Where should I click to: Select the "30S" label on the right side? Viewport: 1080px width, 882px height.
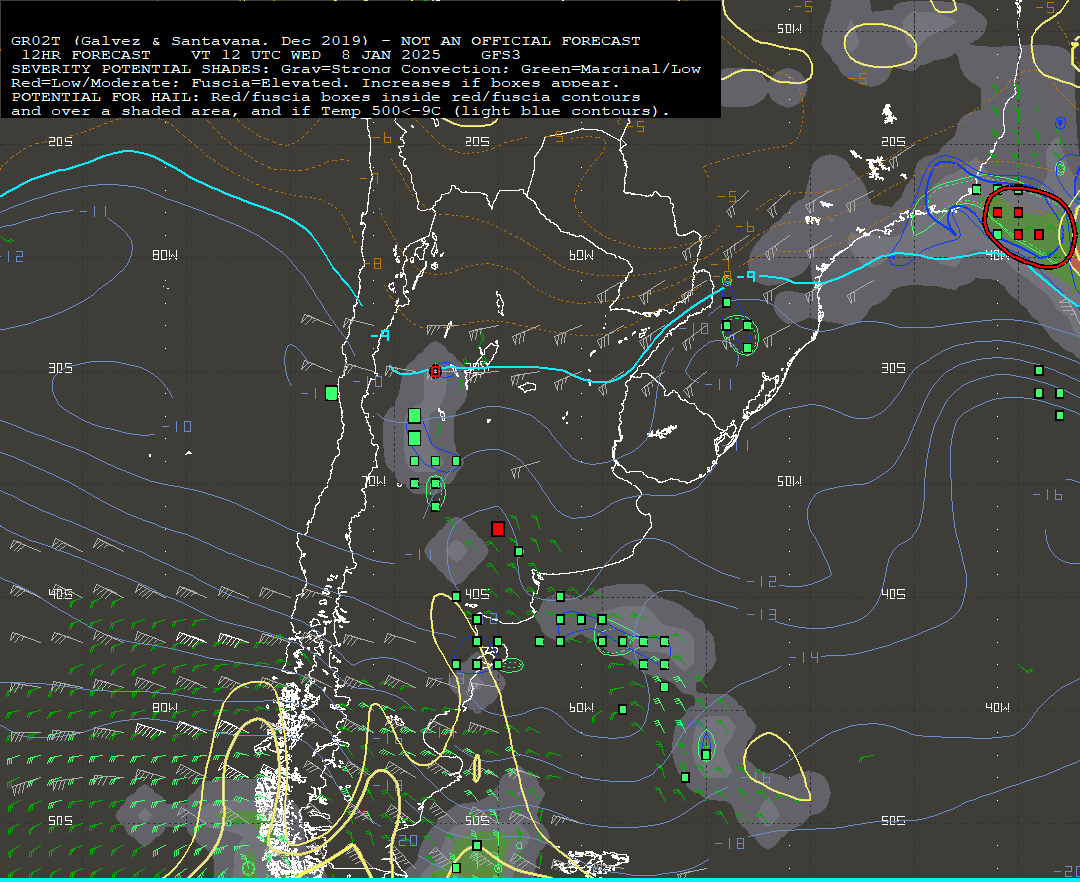893,368
